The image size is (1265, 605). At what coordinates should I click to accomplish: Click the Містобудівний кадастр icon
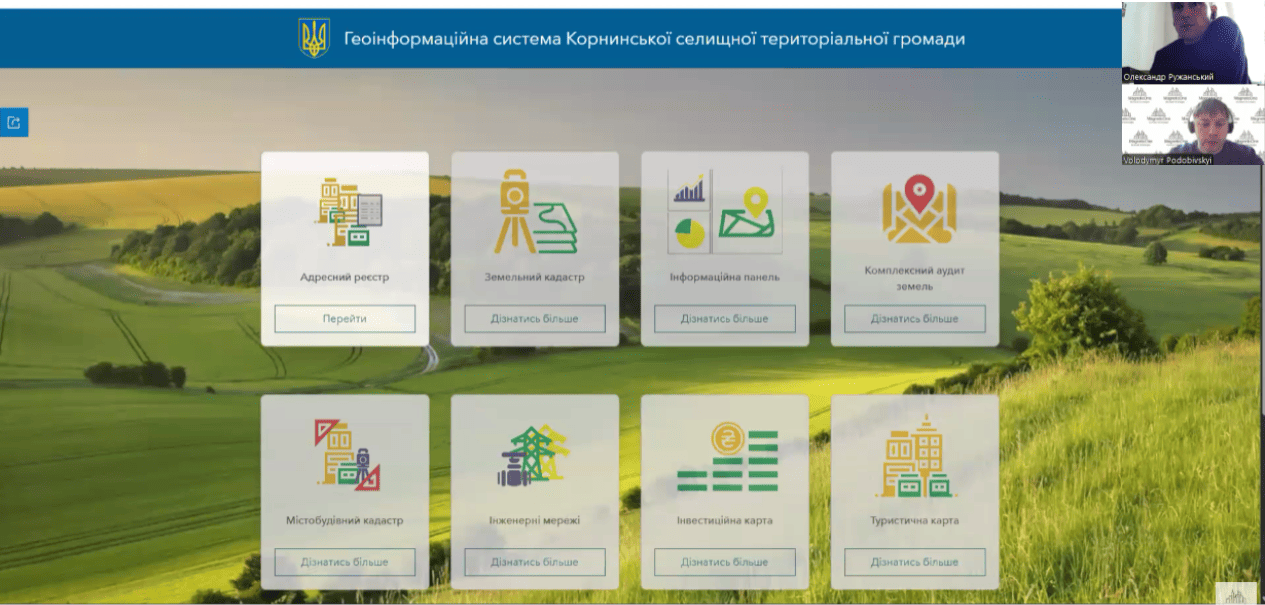[x=347, y=454]
